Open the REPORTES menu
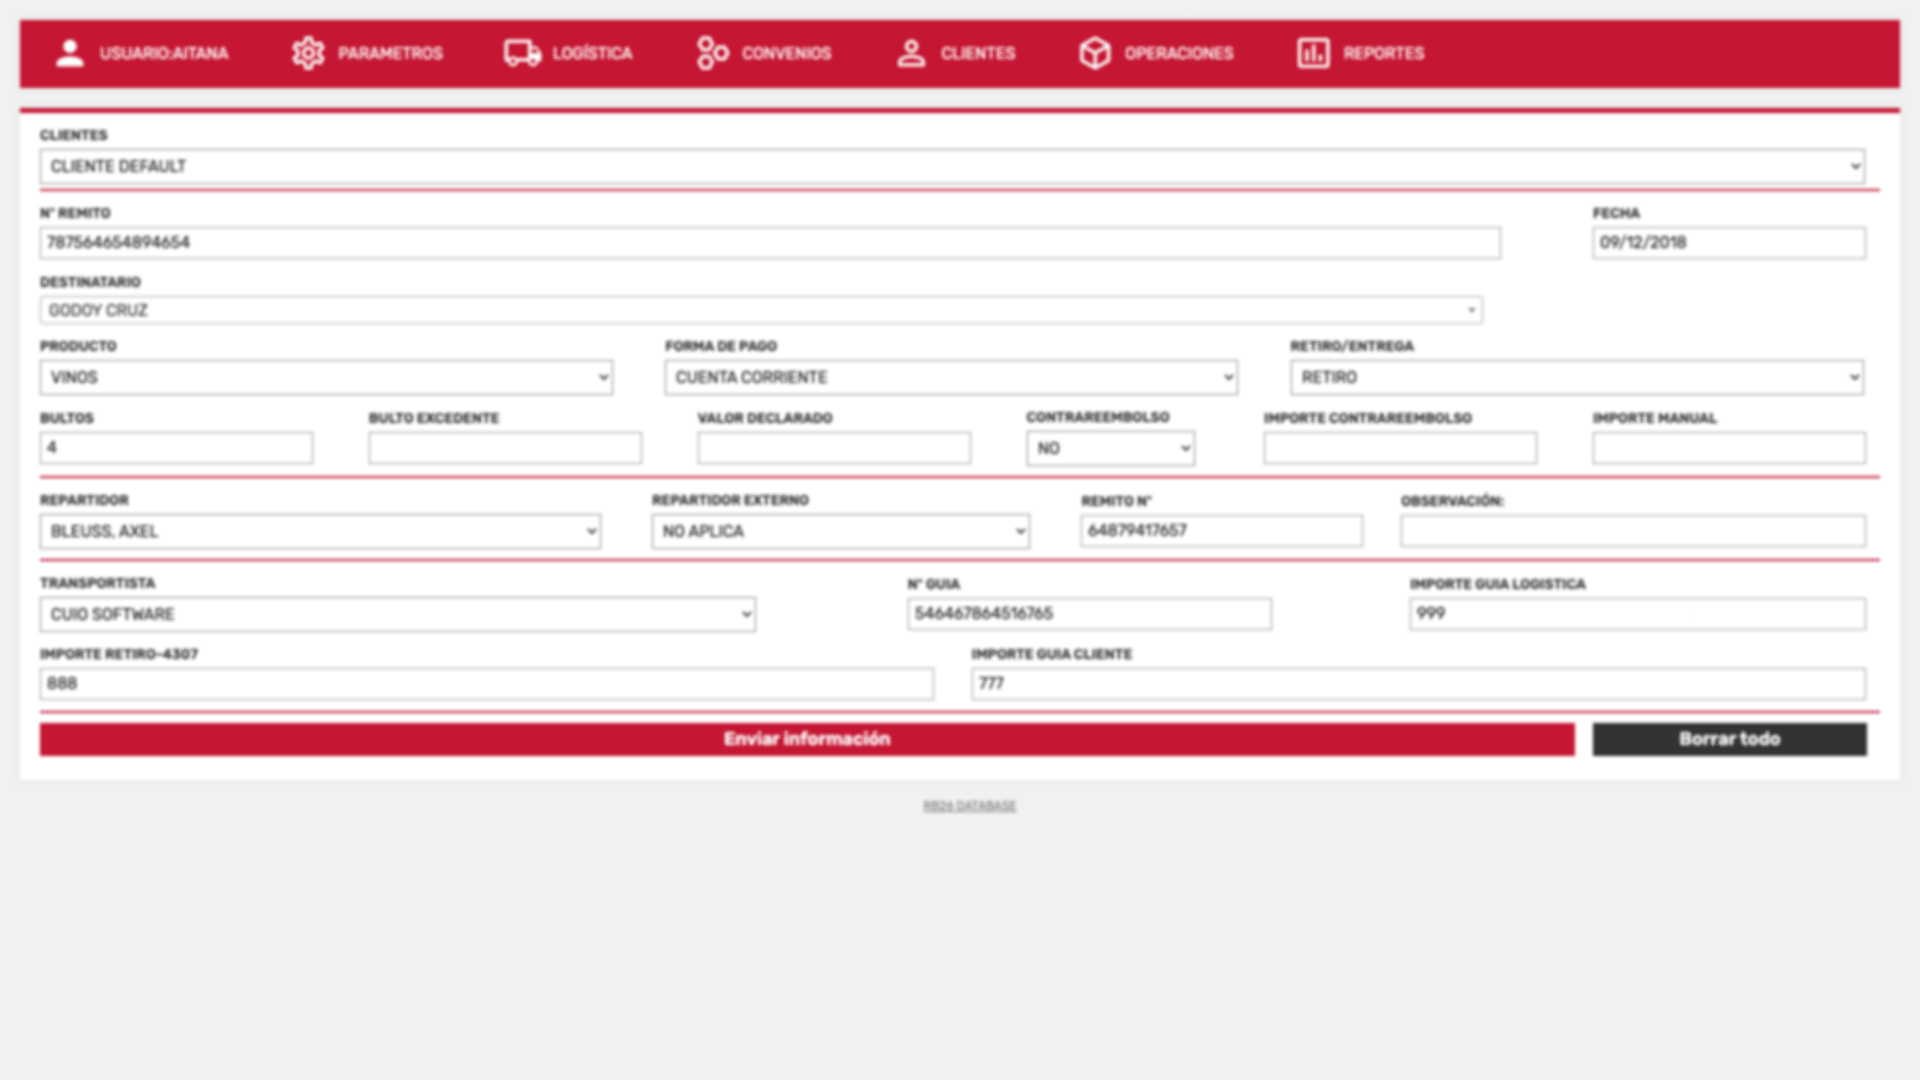The width and height of the screenshot is (1920, 1080). (1384, 53)
